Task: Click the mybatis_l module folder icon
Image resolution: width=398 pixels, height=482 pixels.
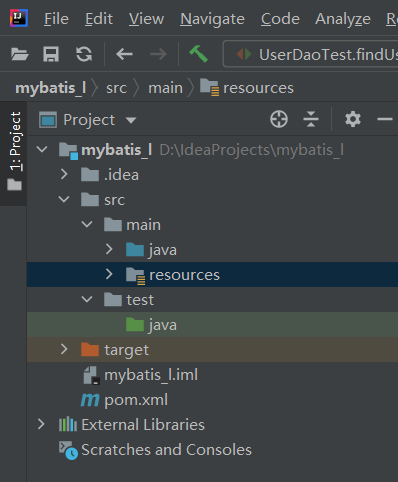Action: coord(69,151)
